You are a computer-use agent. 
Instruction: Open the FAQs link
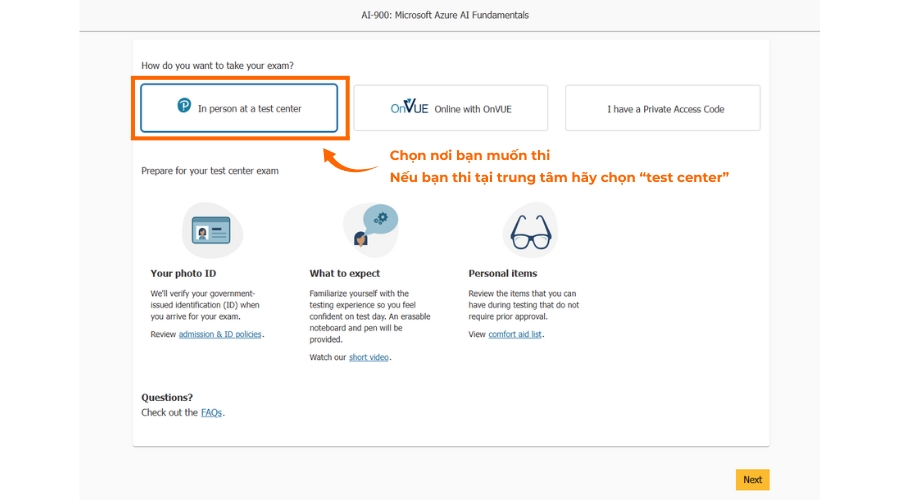(x=211, y=413)
